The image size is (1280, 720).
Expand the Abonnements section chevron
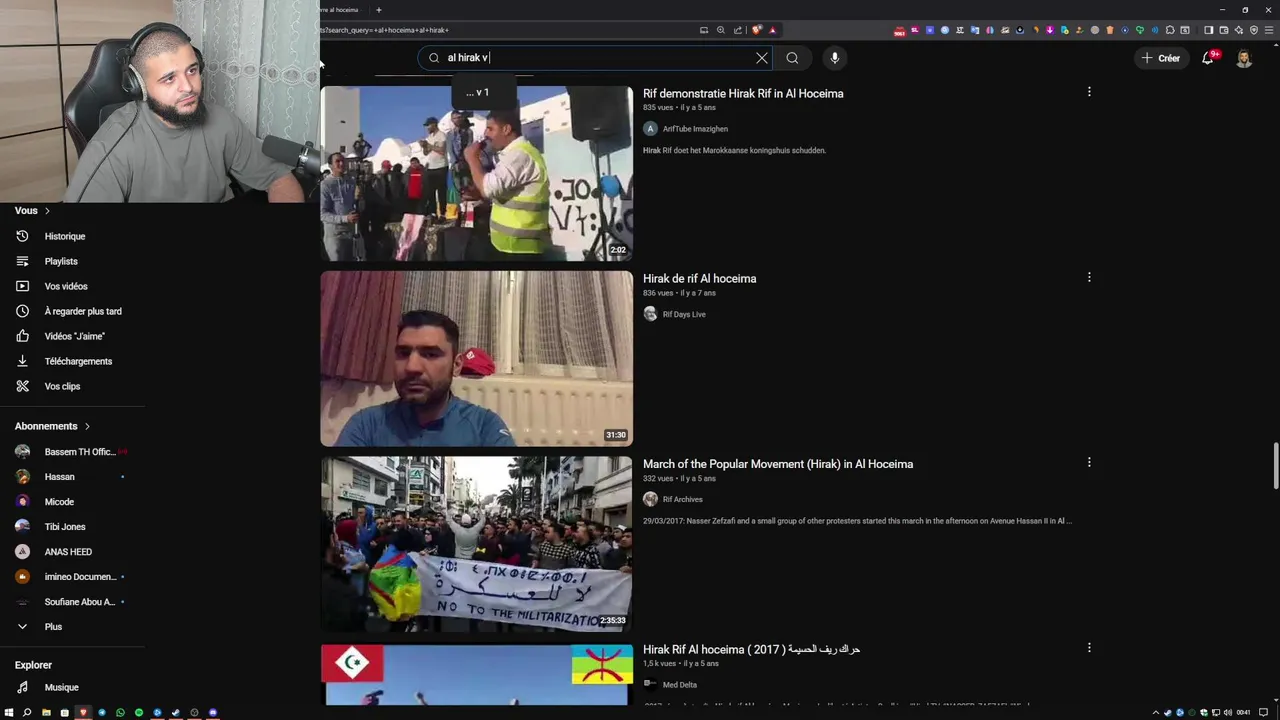(87, 426)
